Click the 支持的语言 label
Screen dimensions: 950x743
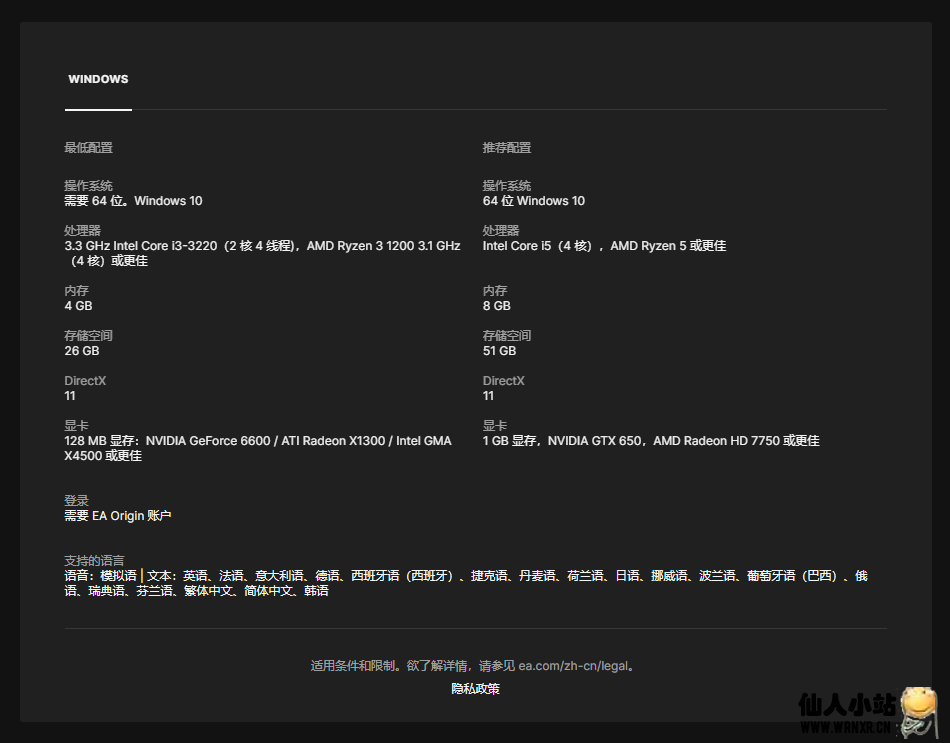pyautogui.click(x=94, y=561)
